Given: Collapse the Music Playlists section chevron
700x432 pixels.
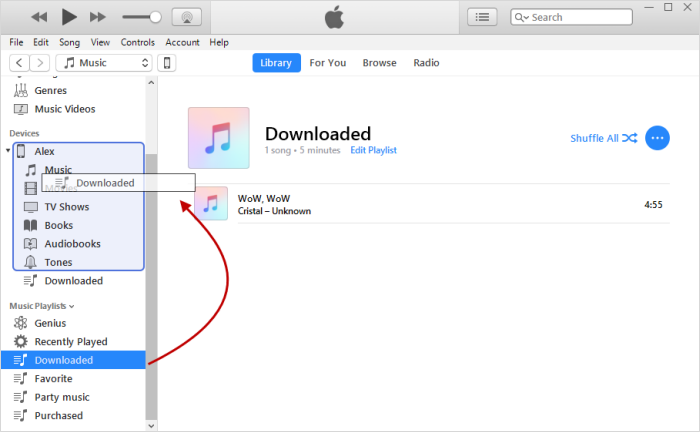Looking at the screenshot, I should 72,307.
